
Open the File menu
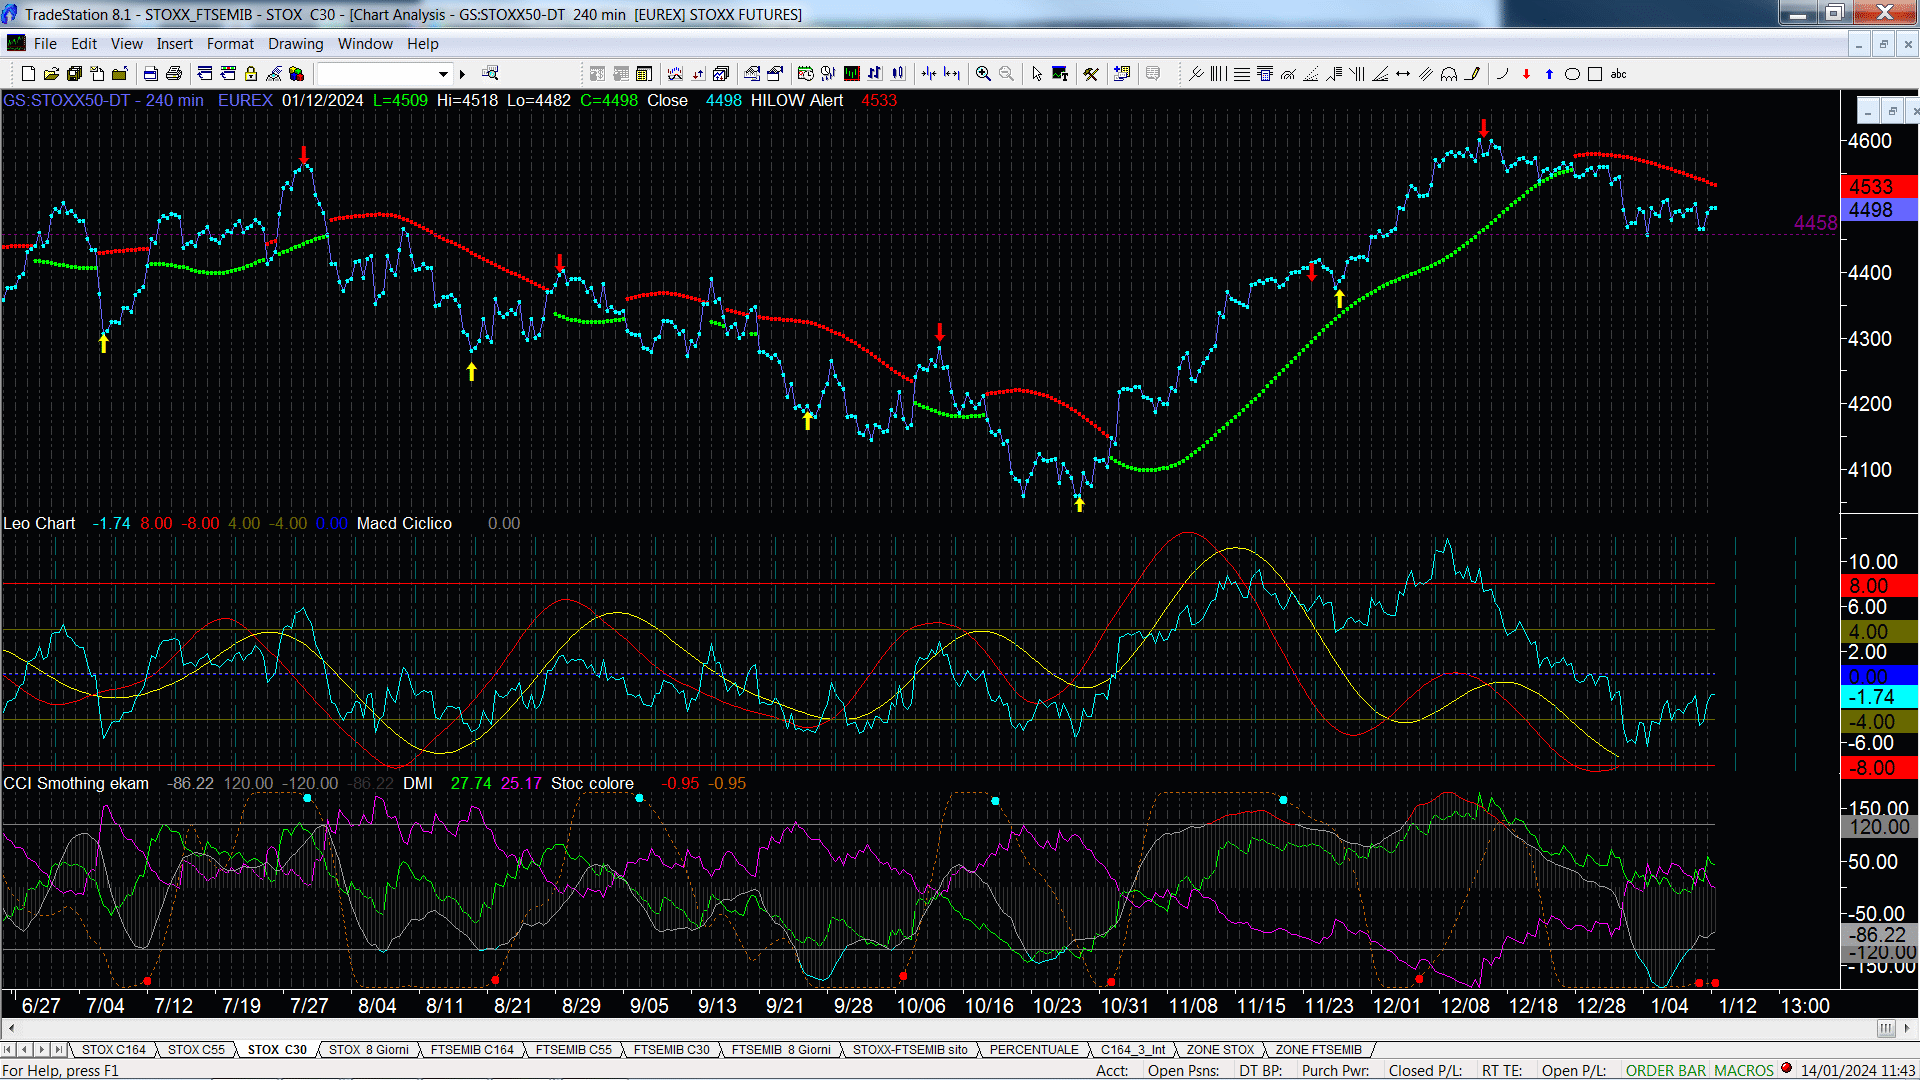[x=45, y=44]
